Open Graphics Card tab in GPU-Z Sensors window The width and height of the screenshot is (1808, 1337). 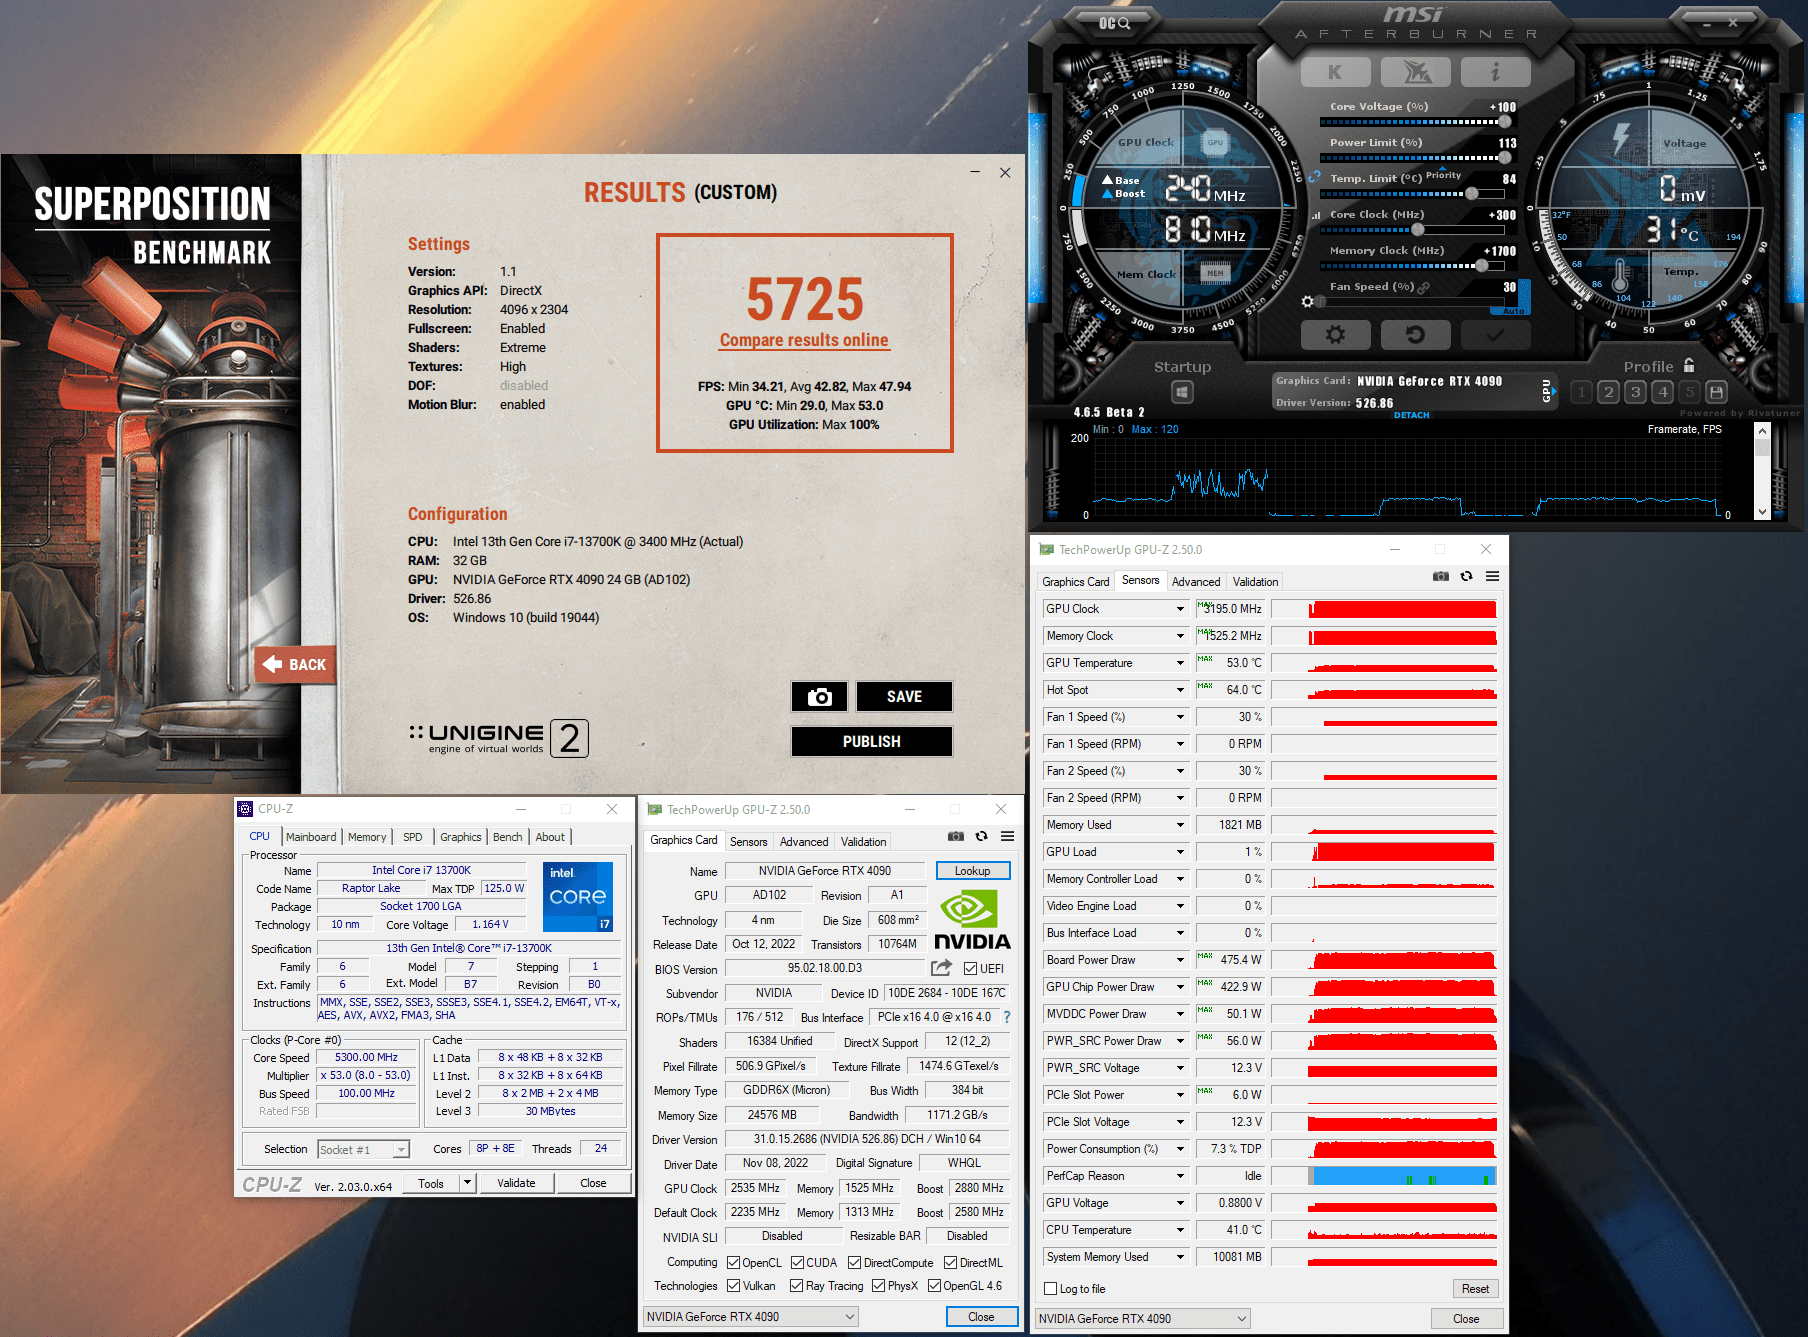pyautogui.click(x=1075, y=582)
